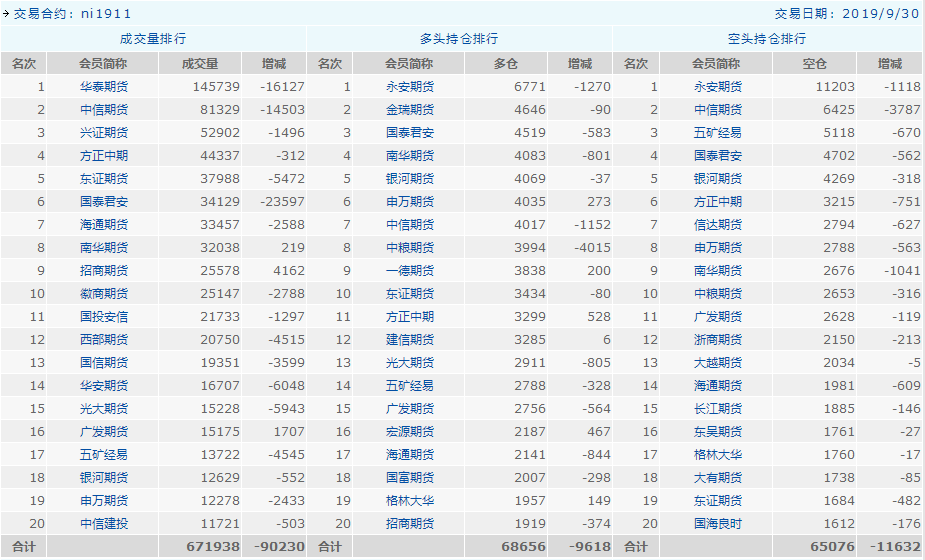Image resolution: width=925 pixels, height=560 pixels.
Task: Click 中粮期货 in long position ranking
Action: tap(409, 248)
